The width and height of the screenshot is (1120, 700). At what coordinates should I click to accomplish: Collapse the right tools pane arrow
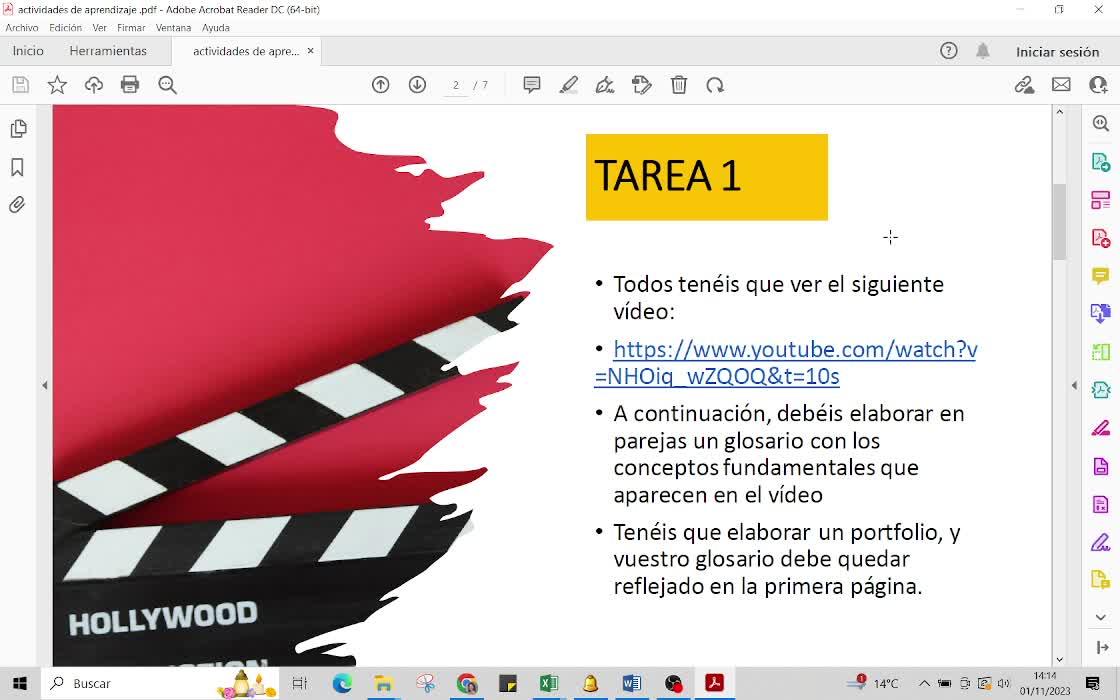click(1074, 385)
